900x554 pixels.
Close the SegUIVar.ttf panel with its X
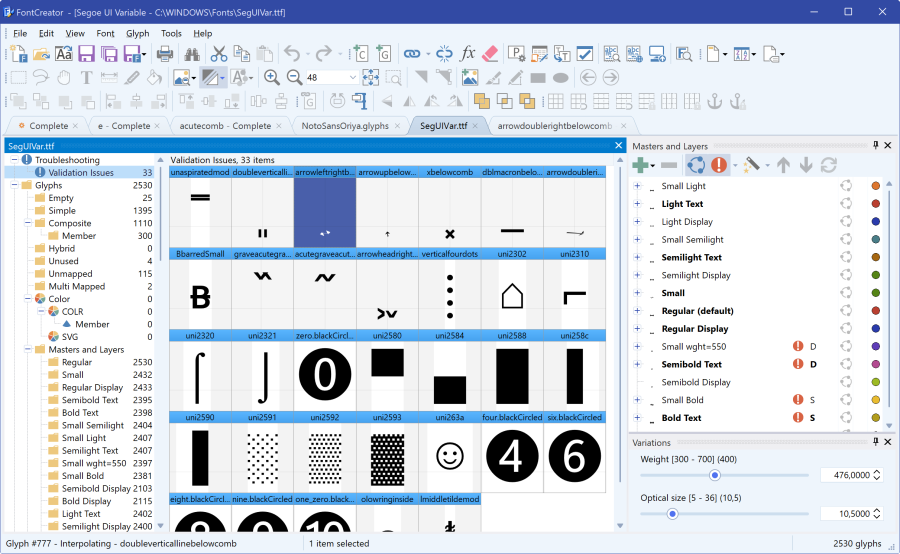619,145
